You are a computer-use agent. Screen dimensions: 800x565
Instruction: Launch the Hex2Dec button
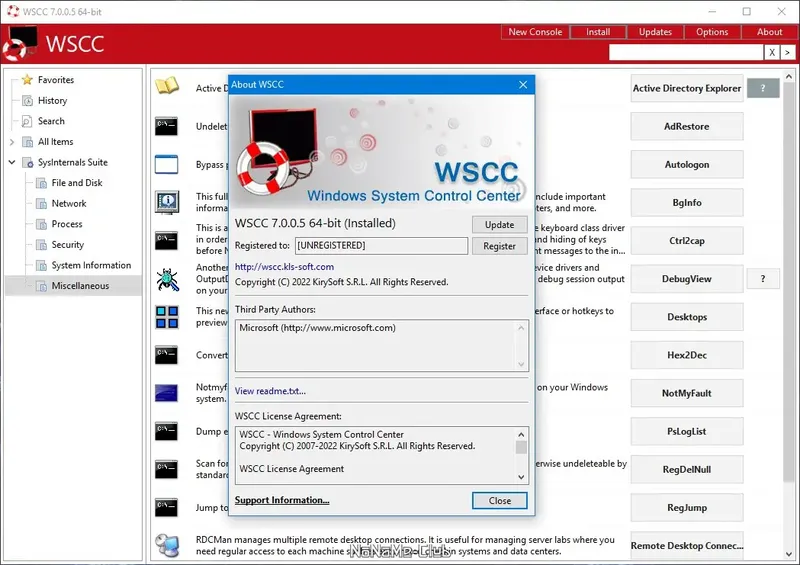[x=687, y=355]
